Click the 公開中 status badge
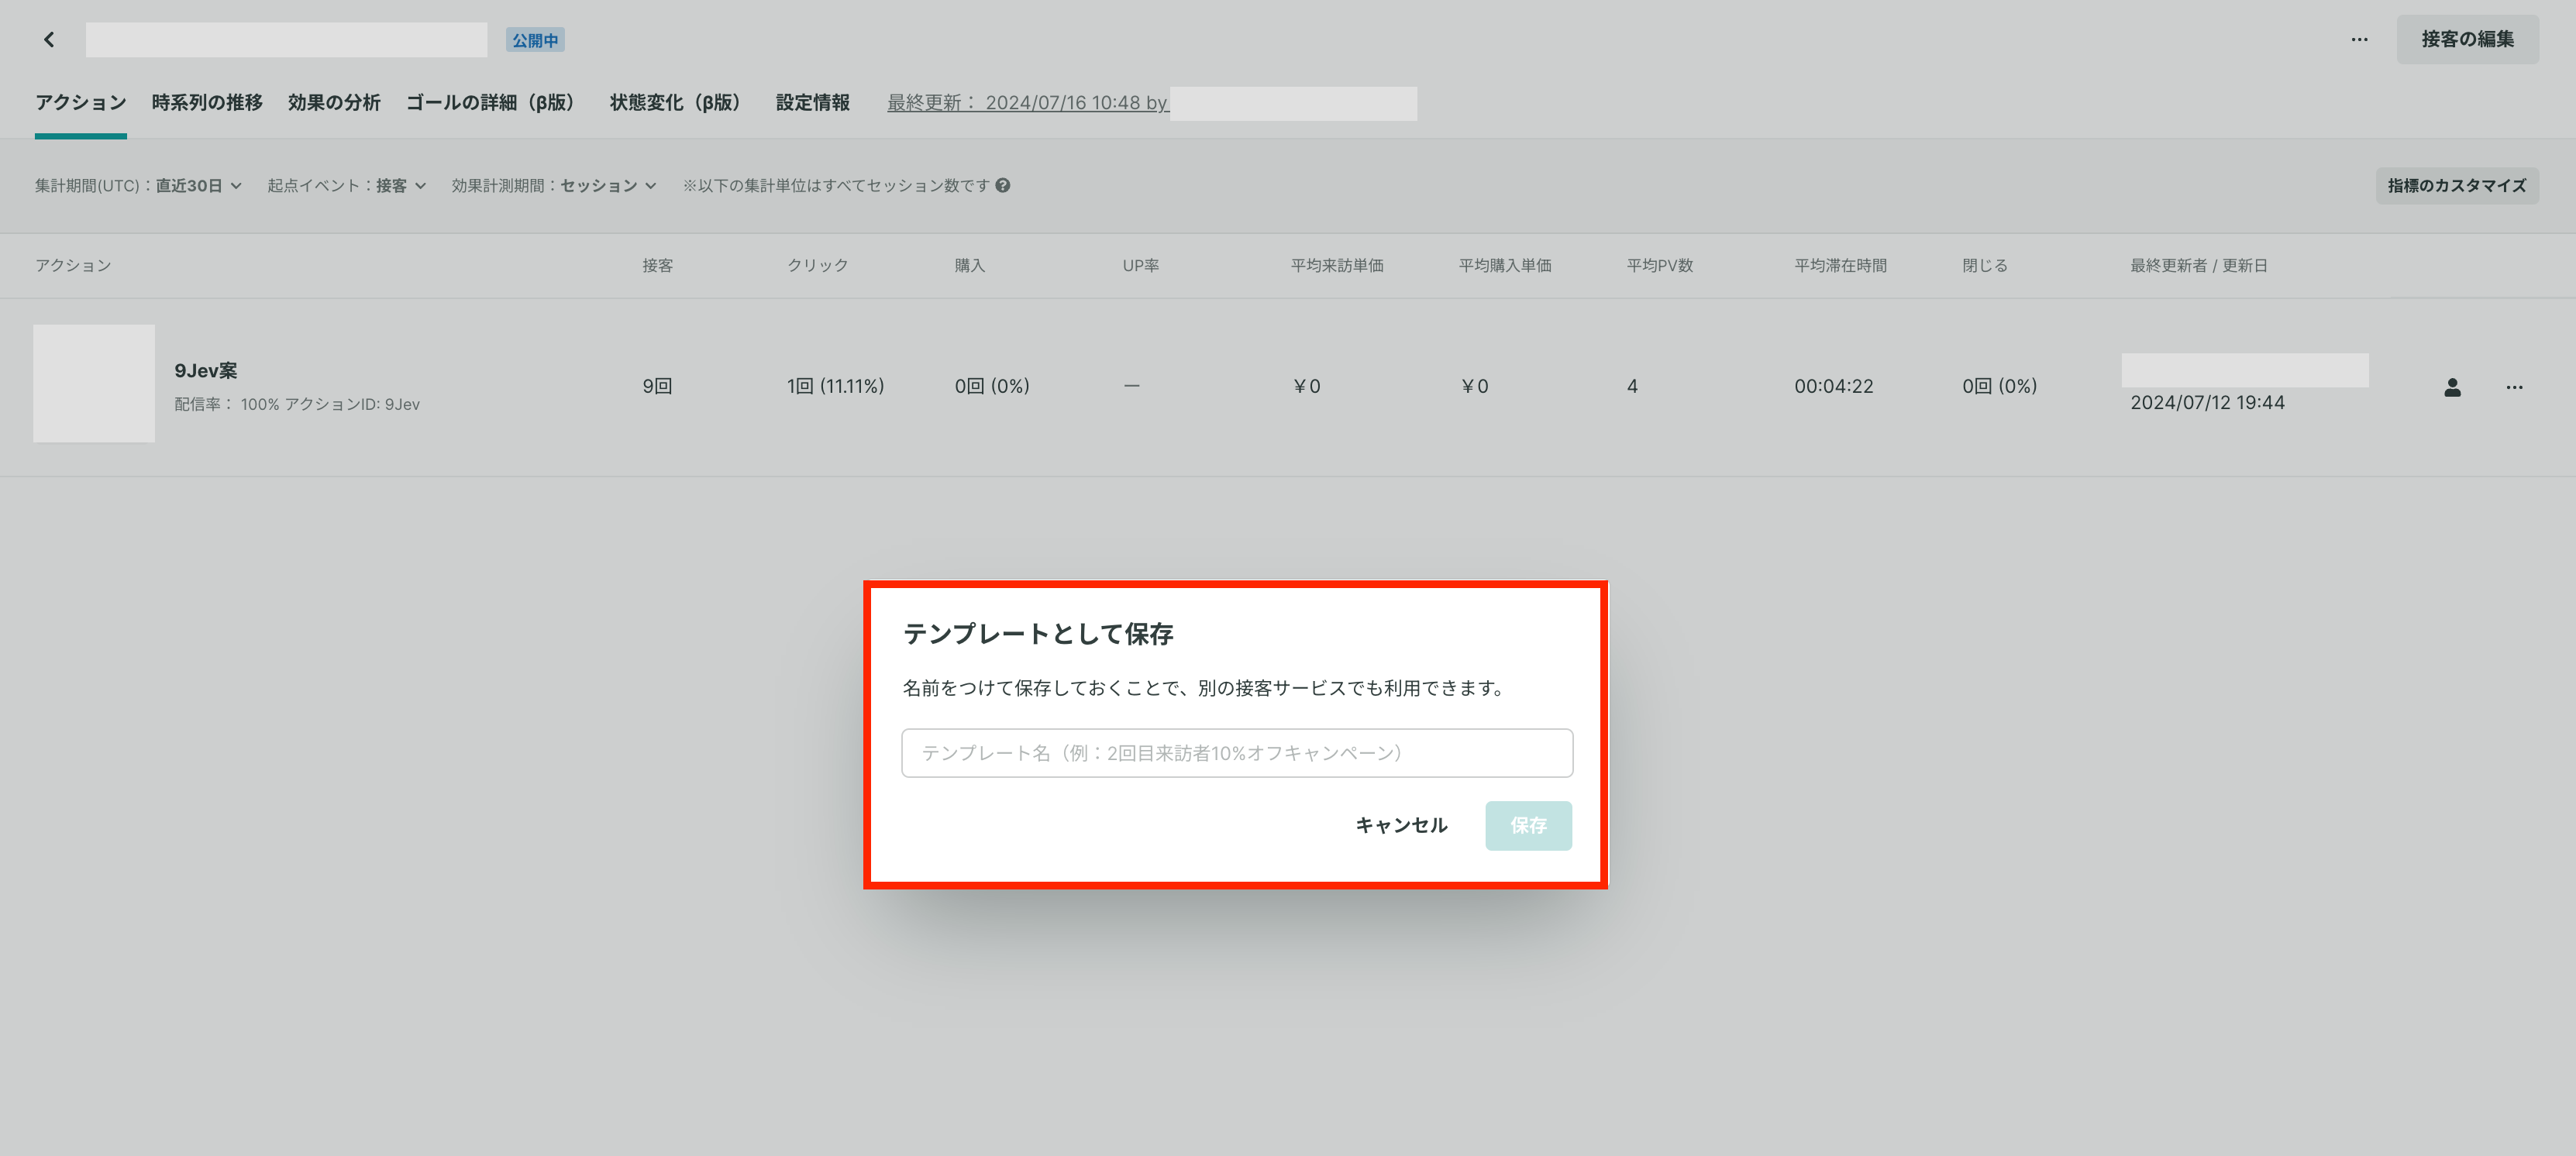Image resolution: width=2576 pixels, height=1156 pixels. (535, 40)
